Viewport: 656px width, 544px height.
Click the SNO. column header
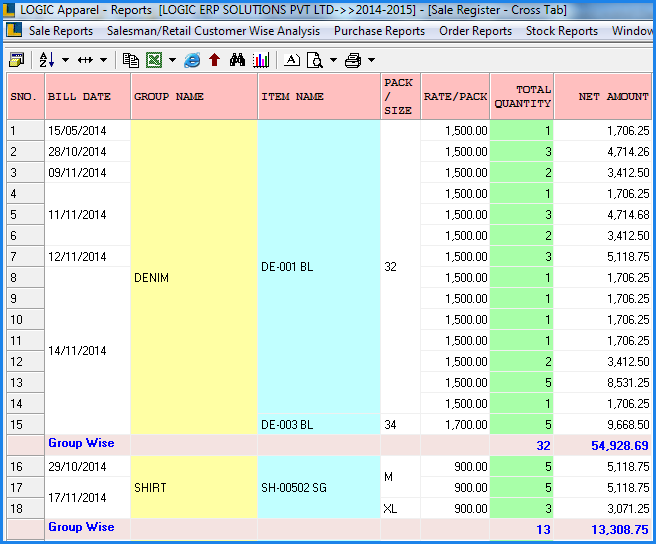pyautogui.click(x=26, y=97)
